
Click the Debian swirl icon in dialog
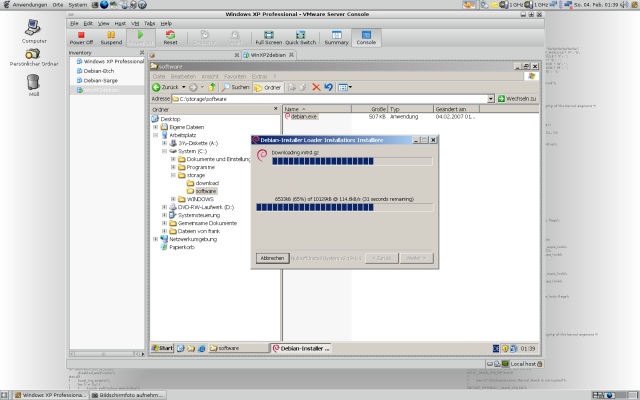point(262,156)
